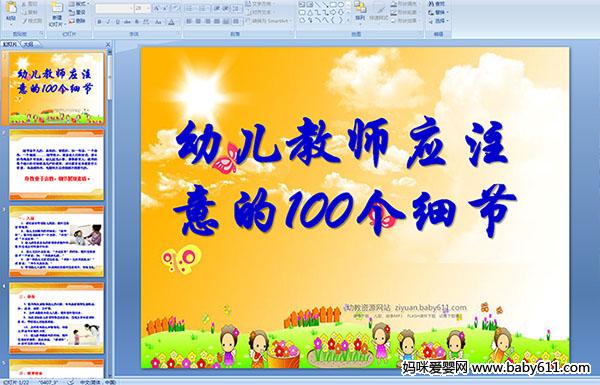Click the Decrease Indent icon
Viewport: 600px width, 385px height.
coord(217,8)
